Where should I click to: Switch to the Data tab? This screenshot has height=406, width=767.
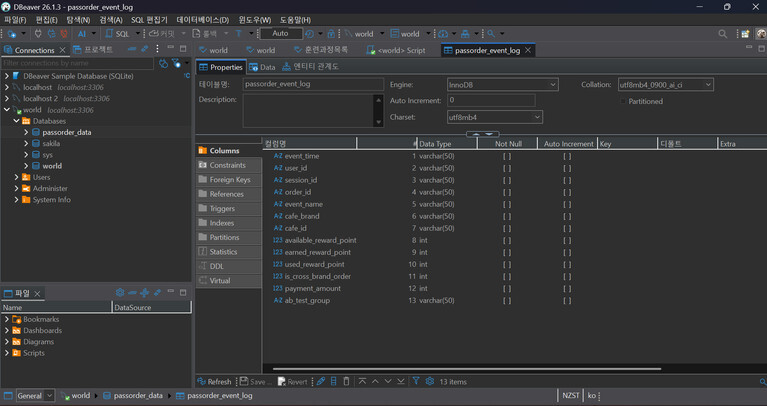262,67
